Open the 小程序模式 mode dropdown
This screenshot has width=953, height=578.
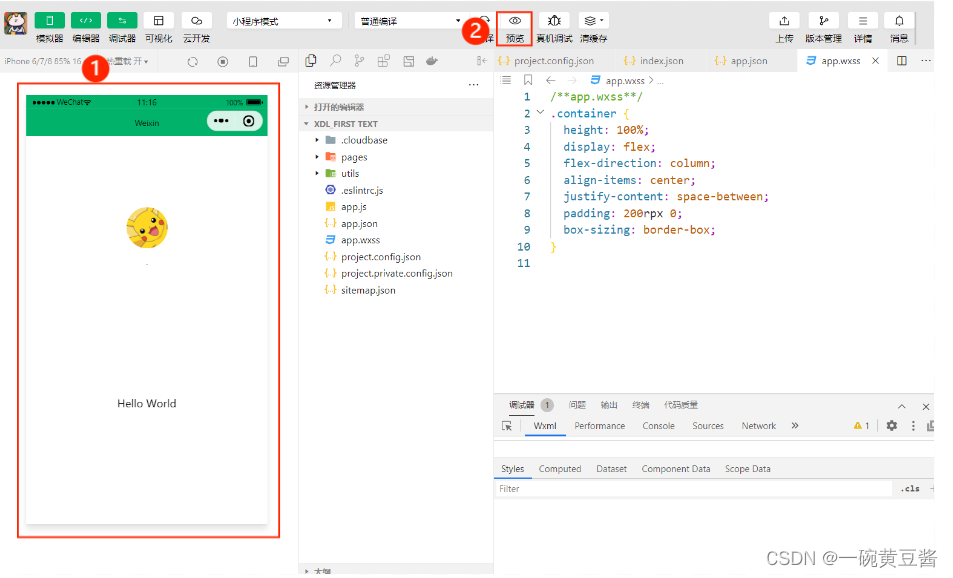pyautogui.click(x=283, y=21)
